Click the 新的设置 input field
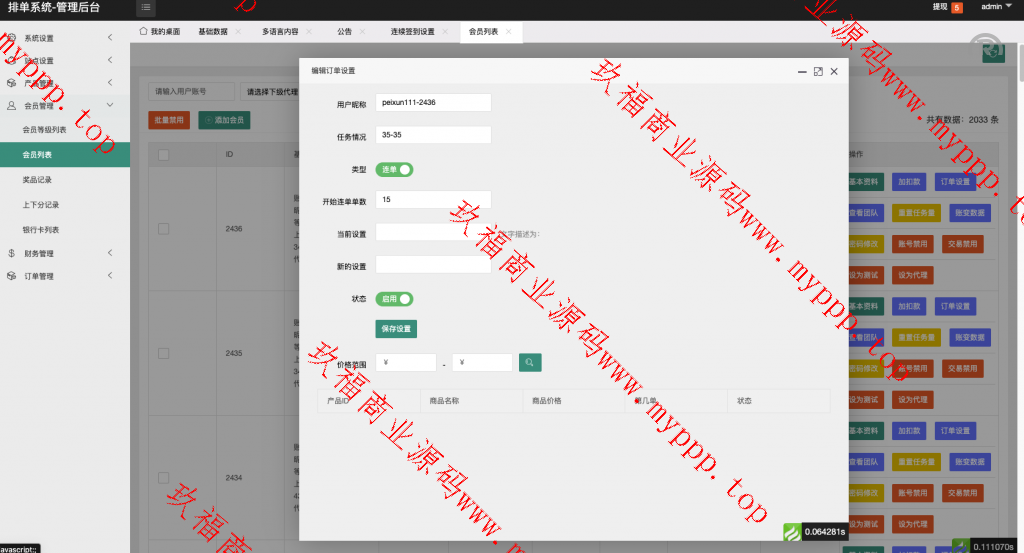 433,265
